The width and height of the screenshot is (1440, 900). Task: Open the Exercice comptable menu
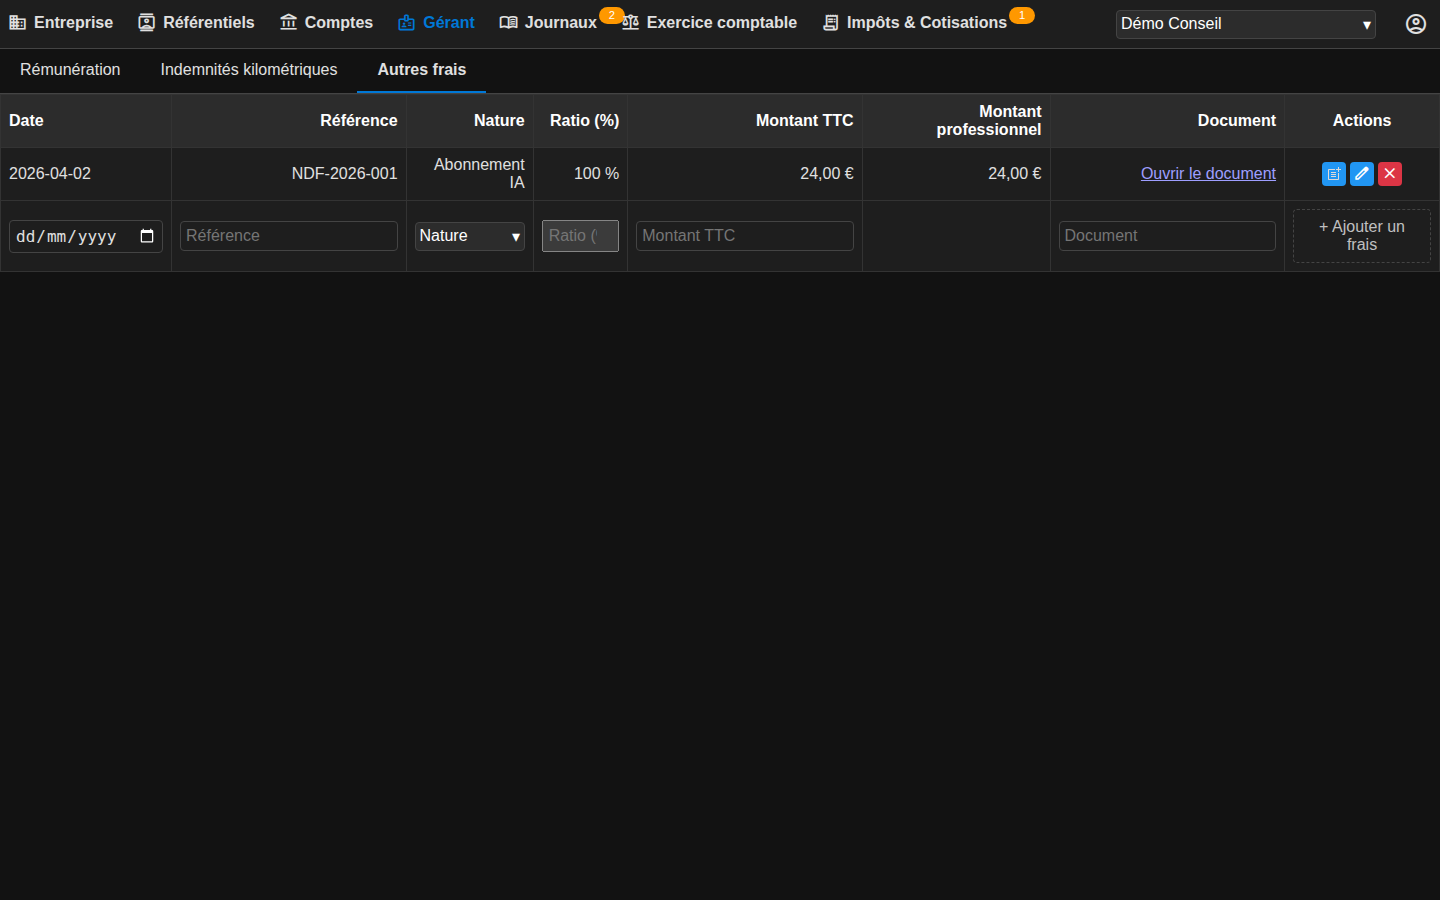tap(709, 22)
